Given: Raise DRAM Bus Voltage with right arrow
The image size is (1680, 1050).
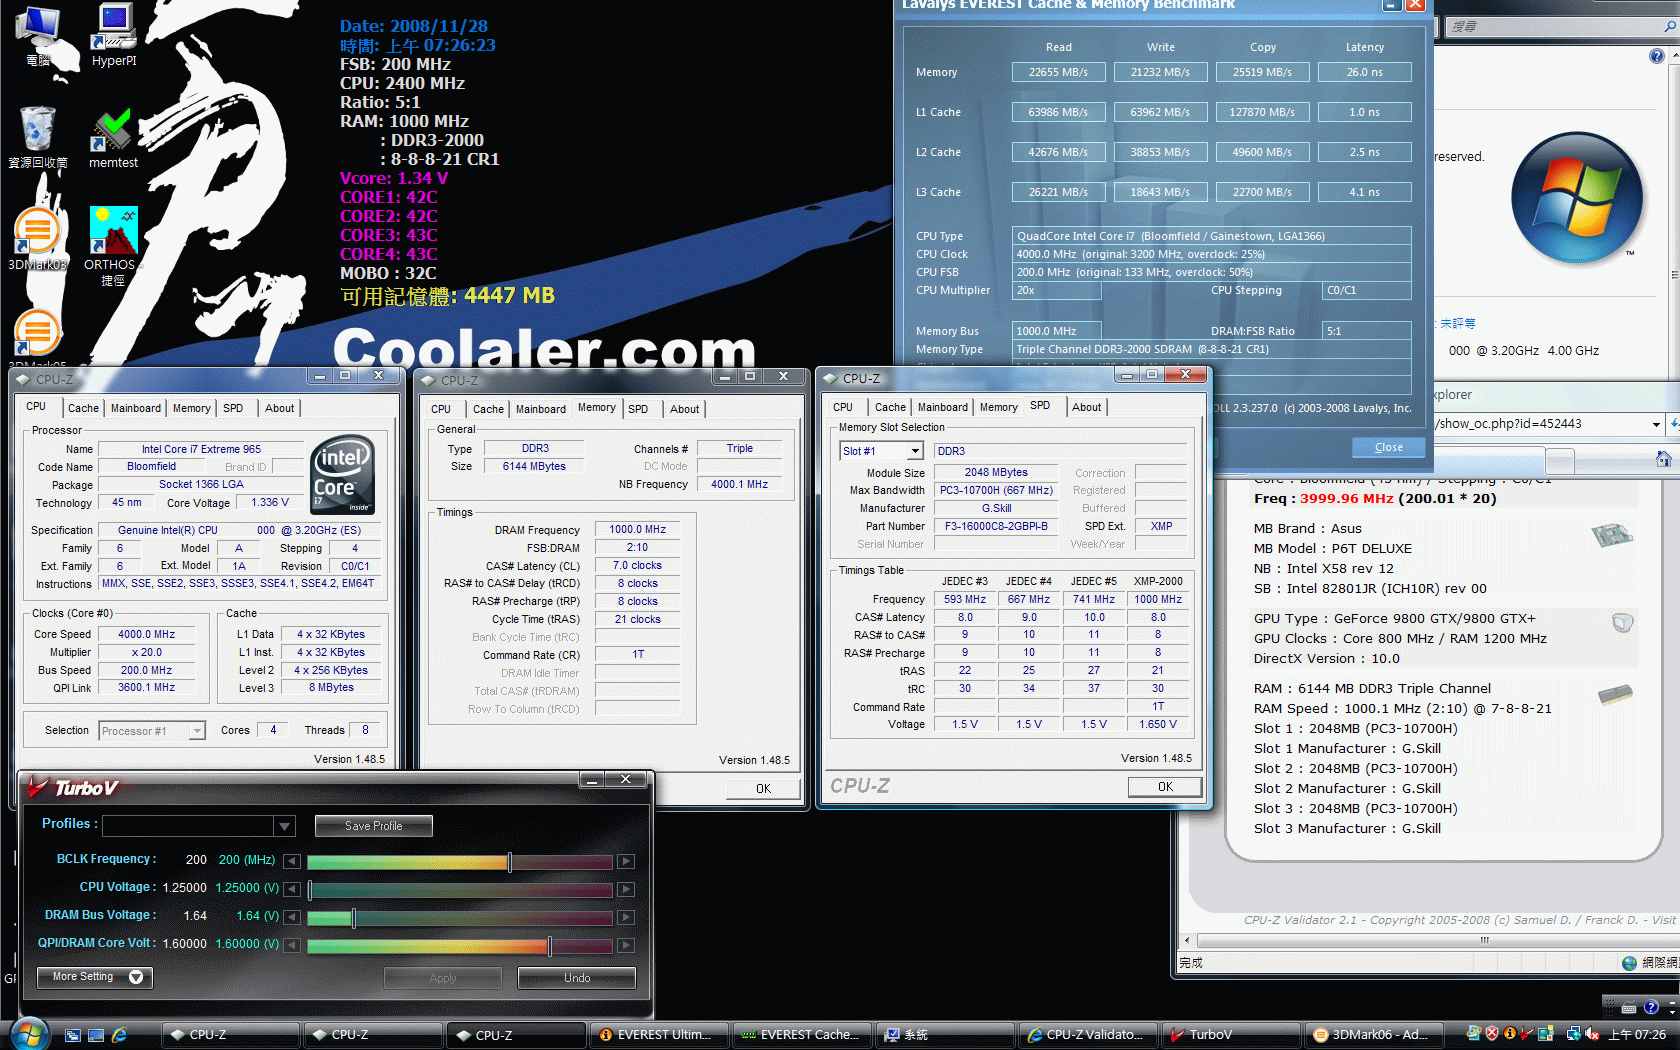Looking at the screenshot, I should 626,917.
